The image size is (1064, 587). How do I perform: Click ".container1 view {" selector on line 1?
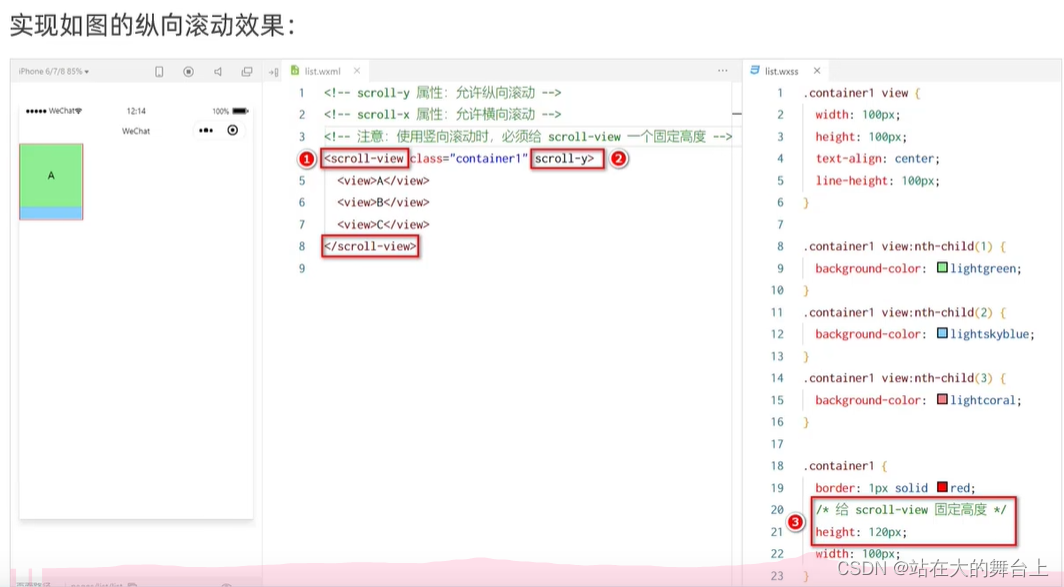click(862, 93)
